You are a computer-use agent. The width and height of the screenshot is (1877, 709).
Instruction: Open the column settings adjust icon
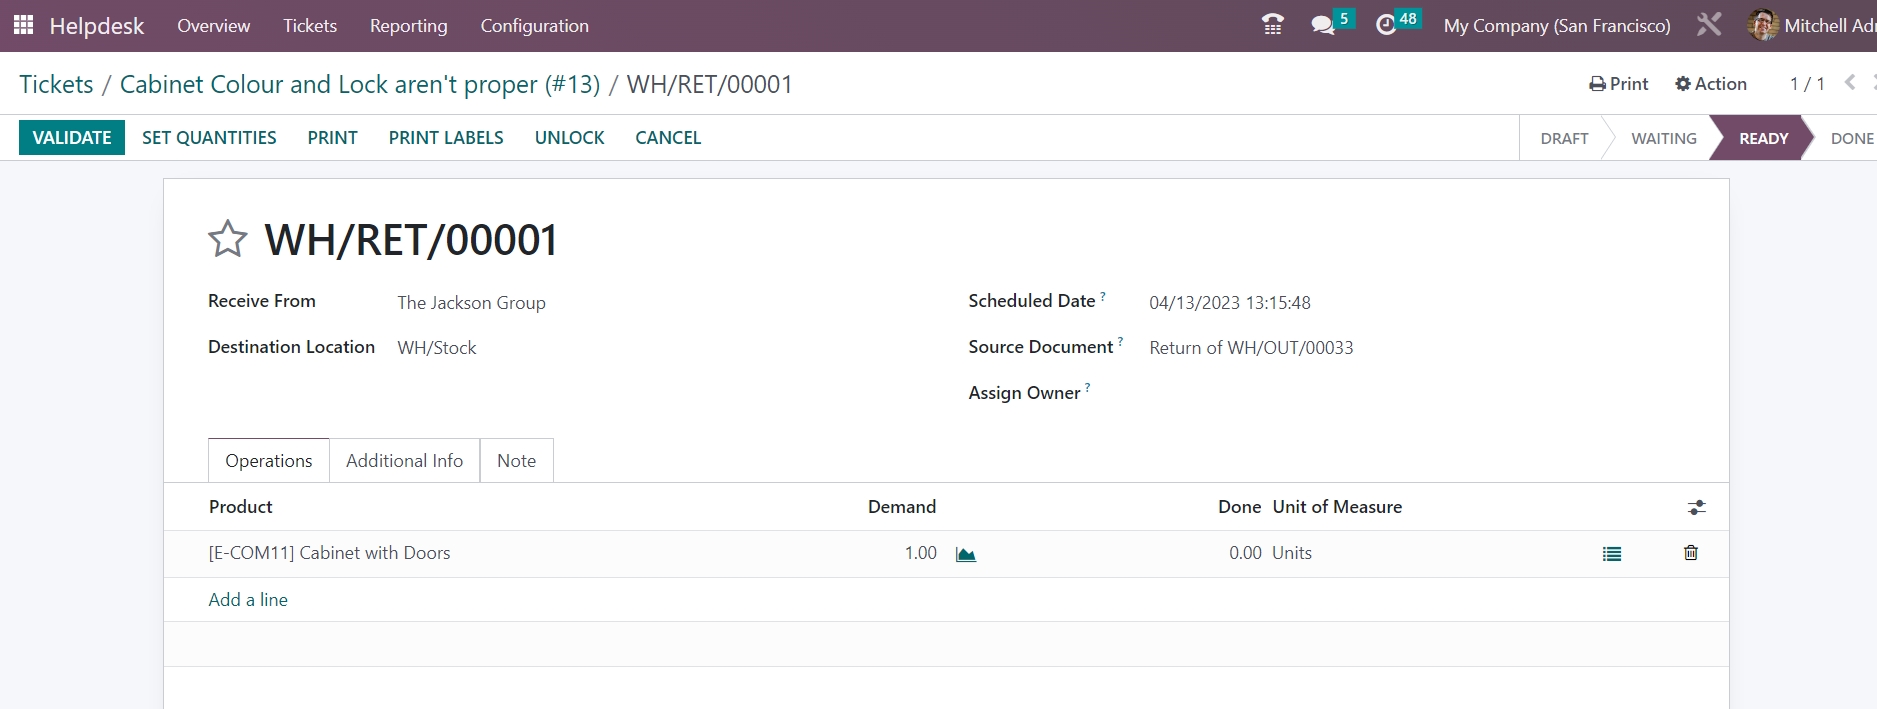[1696, 508]
